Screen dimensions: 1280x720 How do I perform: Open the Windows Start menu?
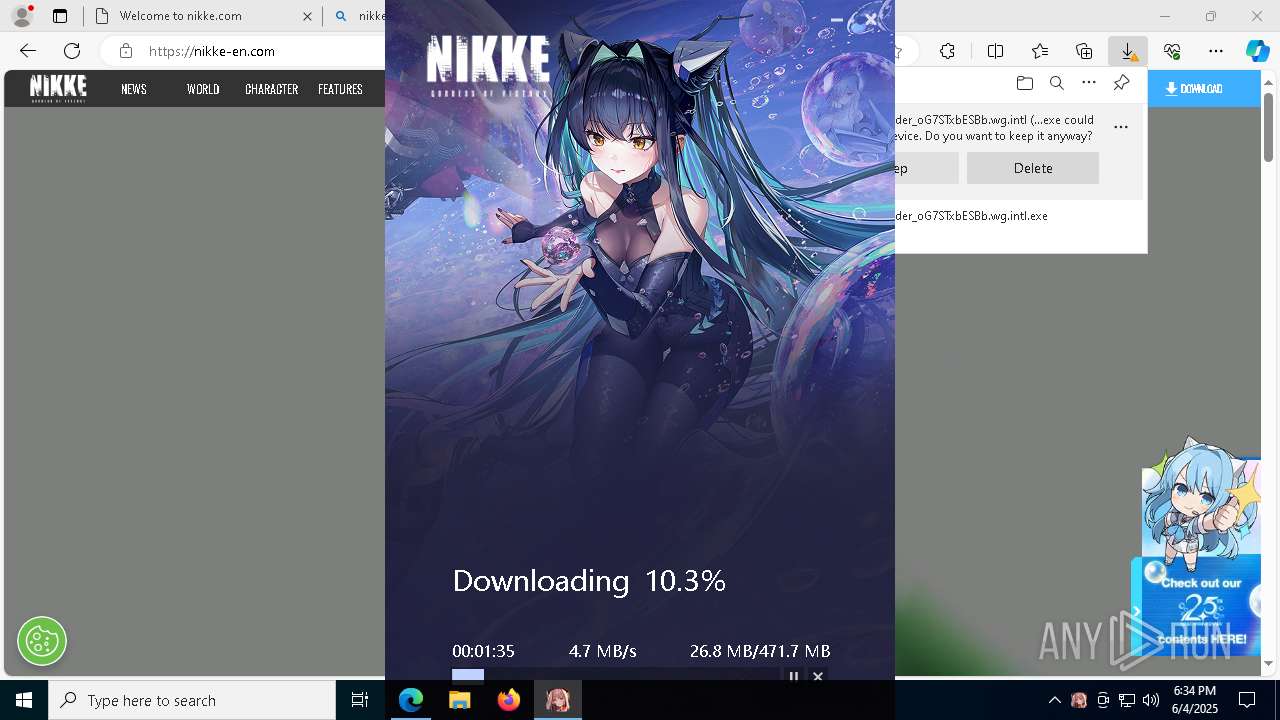click(24, 700)
